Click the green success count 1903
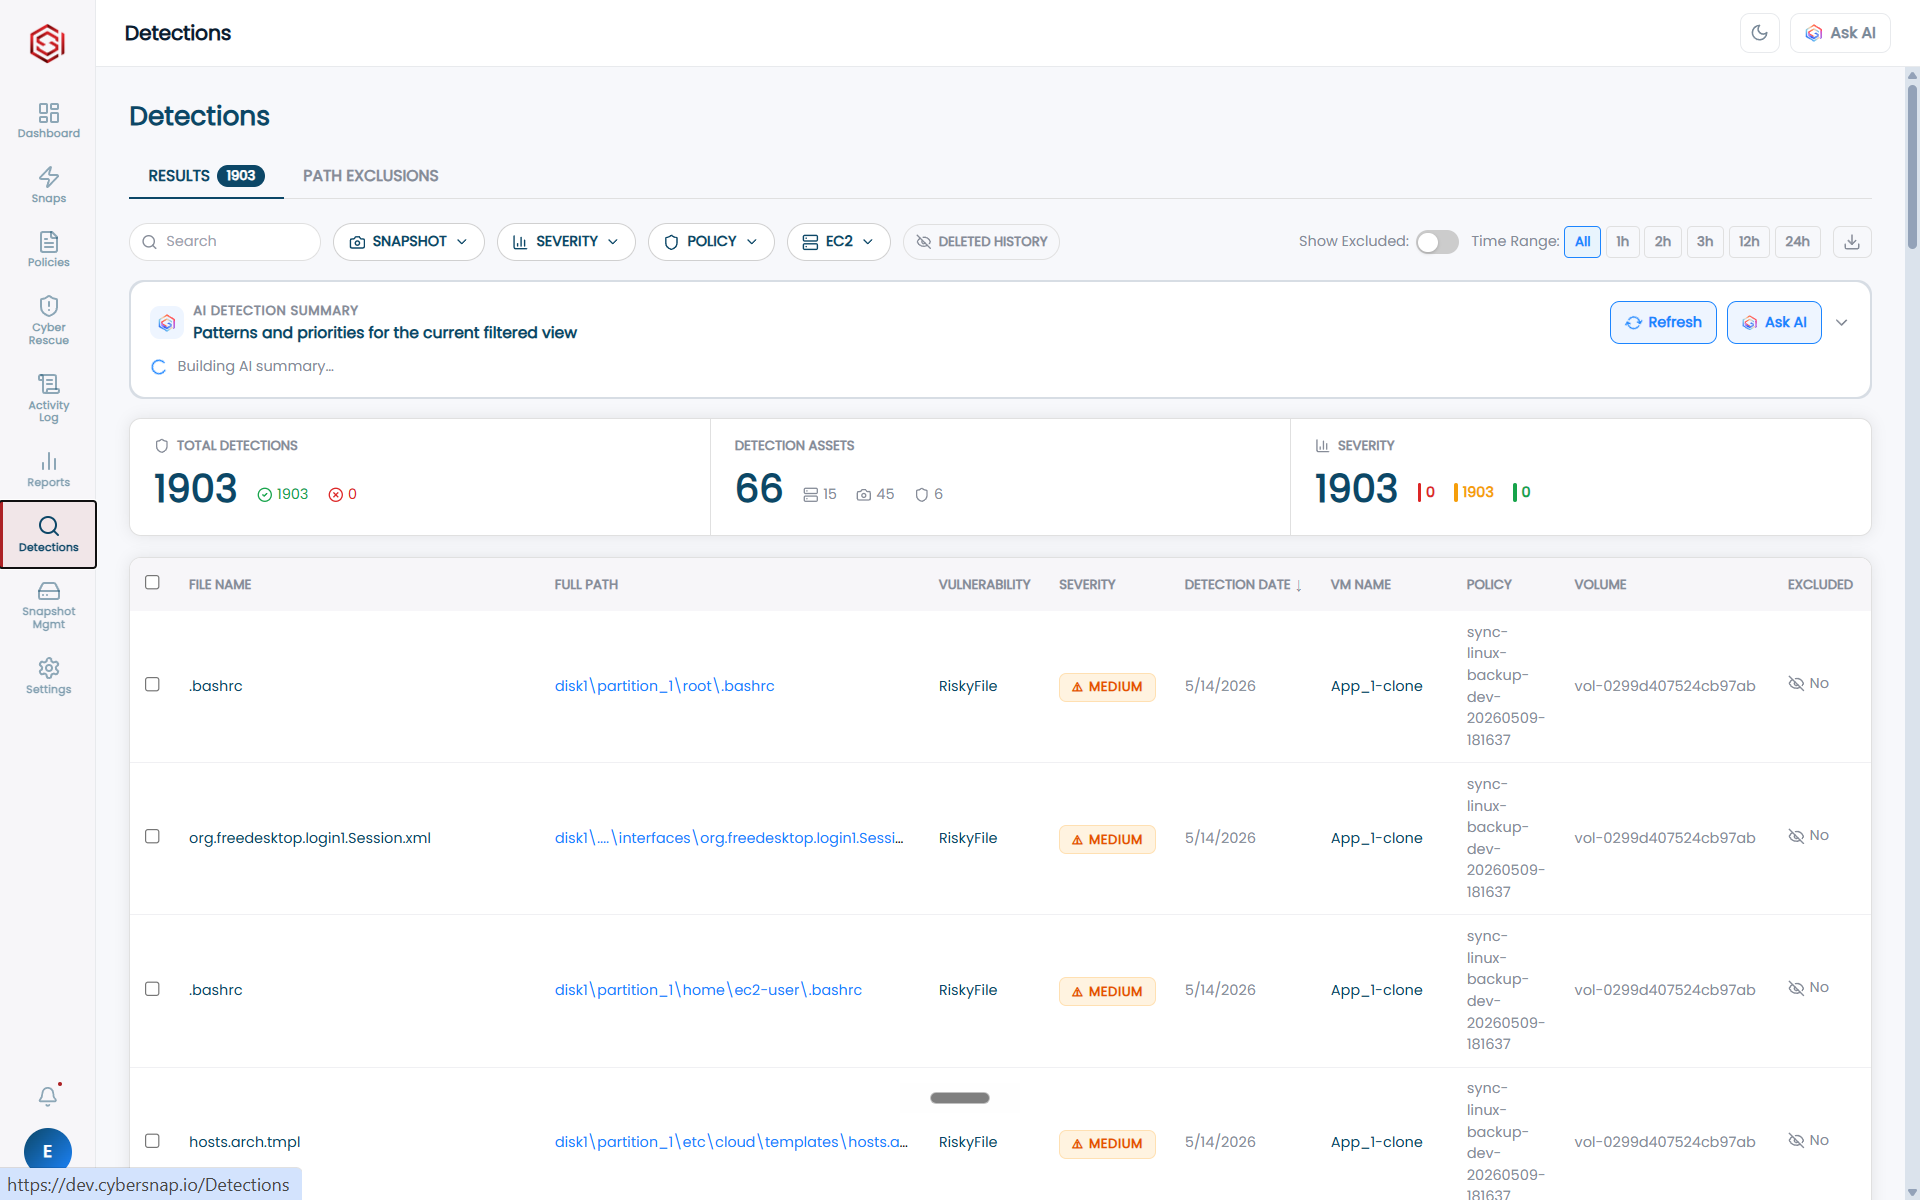Image resolution: width=1920 pixels, height=1200 pixels. click(283, 494)
